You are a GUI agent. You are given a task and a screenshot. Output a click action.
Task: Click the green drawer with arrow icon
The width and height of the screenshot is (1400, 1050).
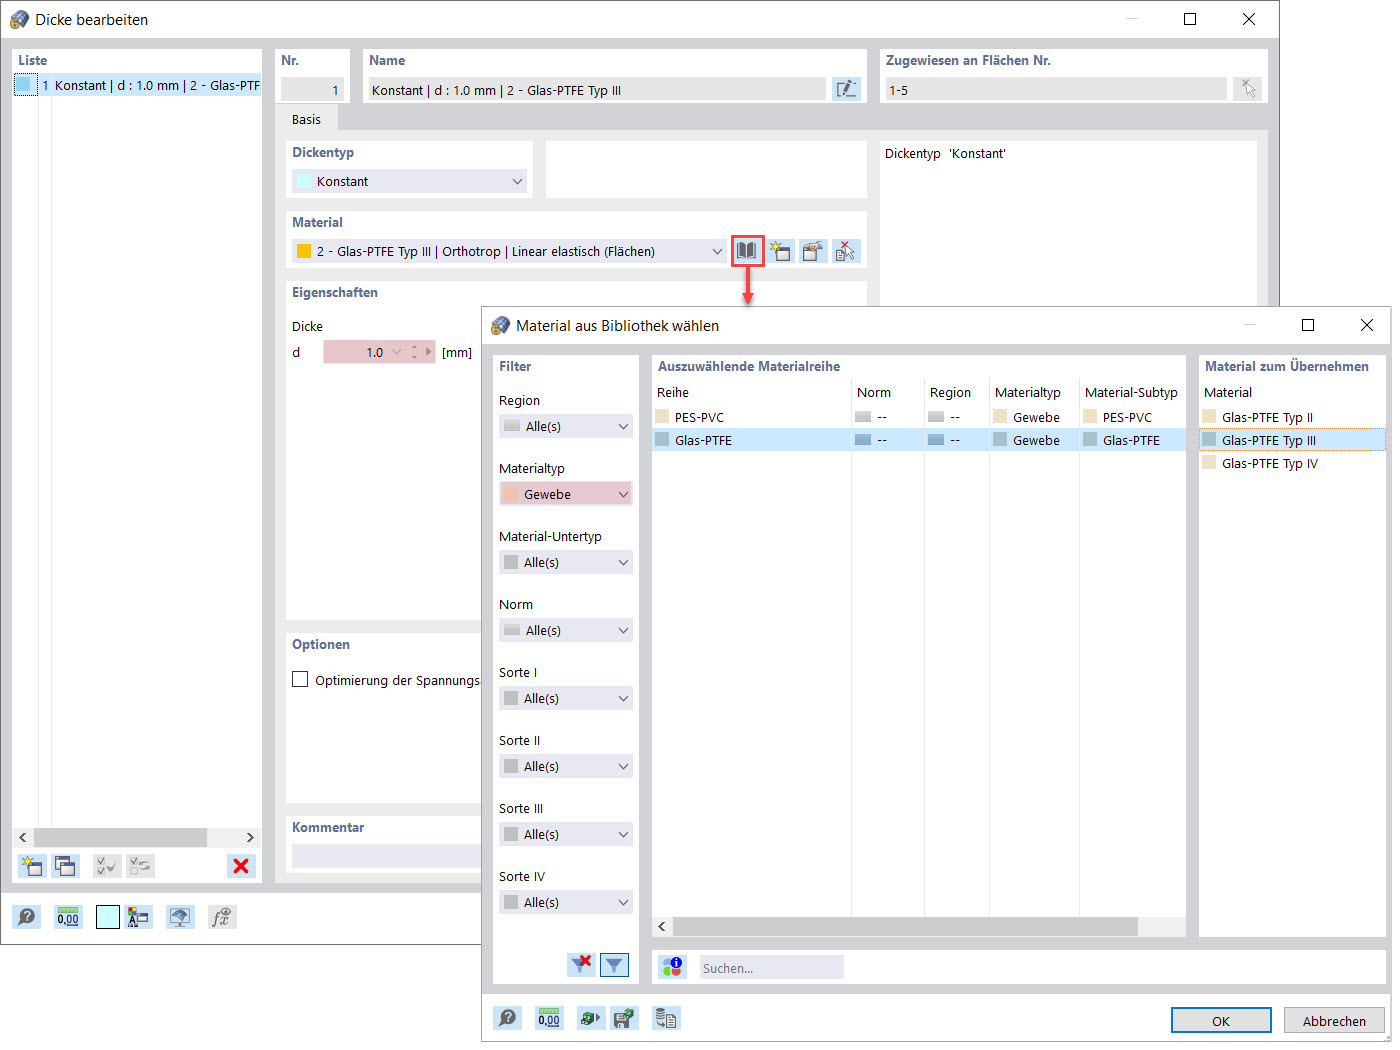tap(591, 1018)
